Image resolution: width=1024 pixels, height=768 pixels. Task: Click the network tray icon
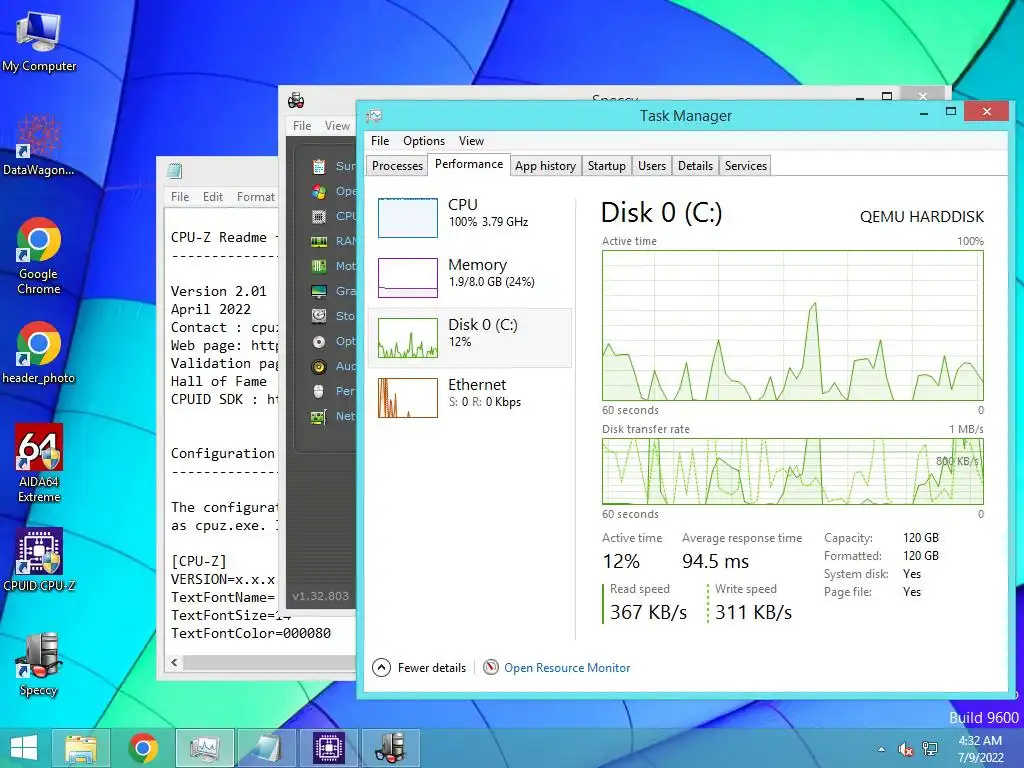click(x=930, y=749)
